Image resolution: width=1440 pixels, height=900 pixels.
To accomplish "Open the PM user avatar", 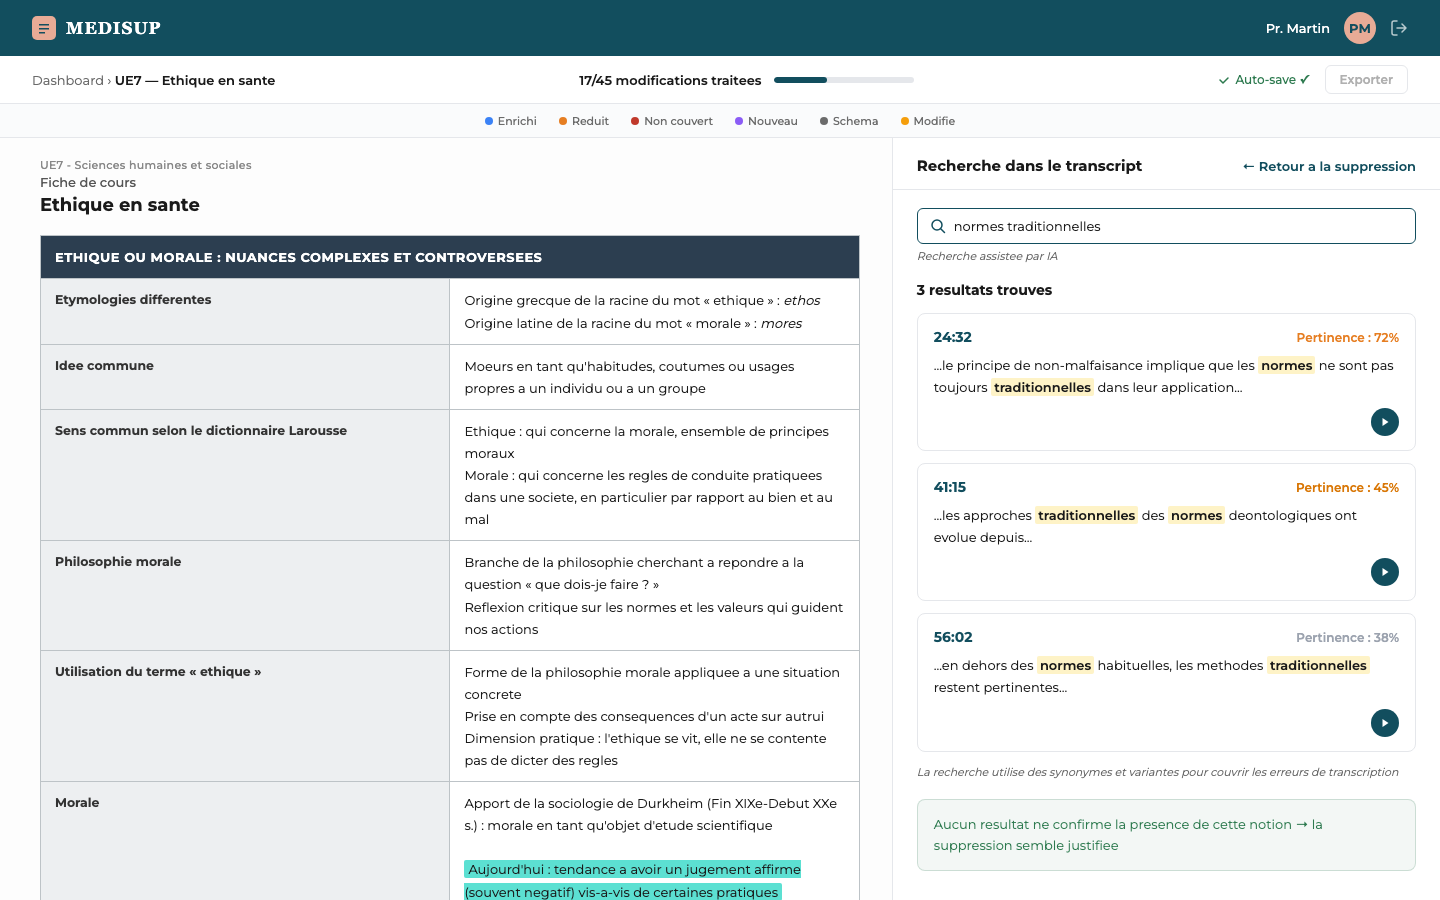I will point(1360,28).
